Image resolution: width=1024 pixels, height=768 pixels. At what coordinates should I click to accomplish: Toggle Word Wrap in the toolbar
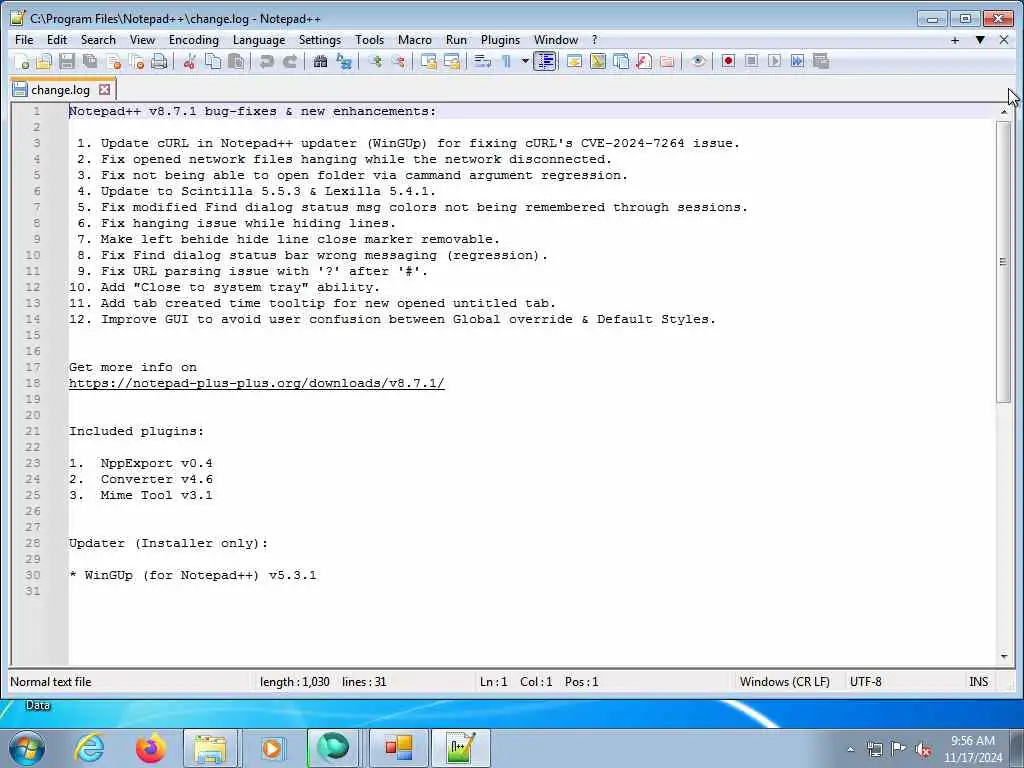pyautogui.click(x=483, y=61)
